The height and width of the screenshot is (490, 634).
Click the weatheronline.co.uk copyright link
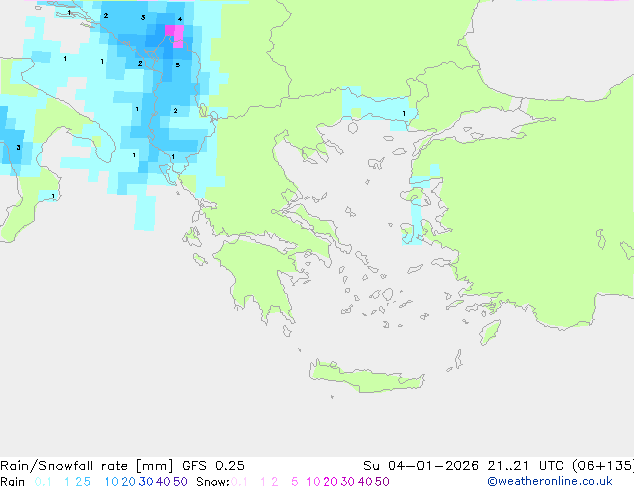click(550, 482)
